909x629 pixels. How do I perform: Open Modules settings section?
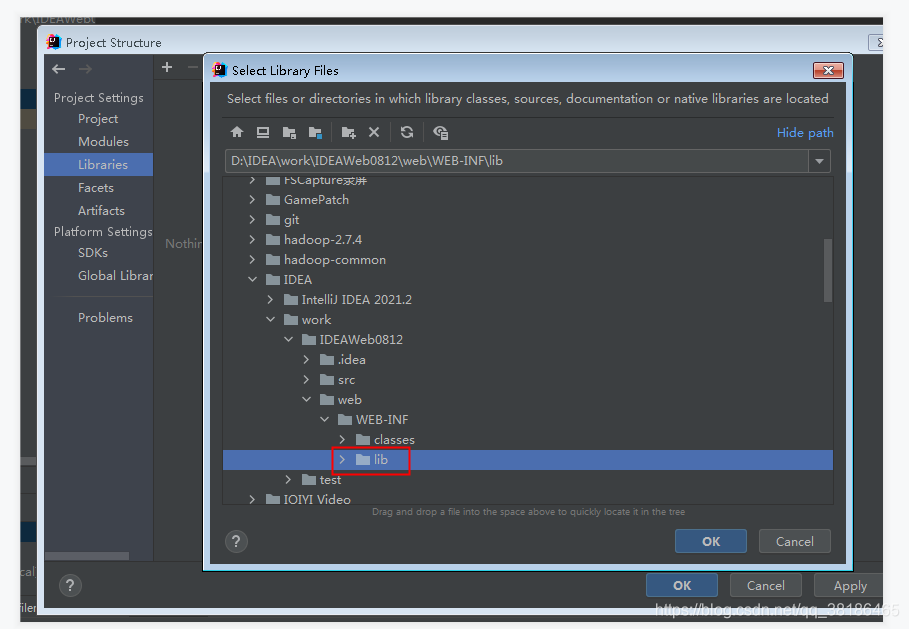tap(99, 141)
